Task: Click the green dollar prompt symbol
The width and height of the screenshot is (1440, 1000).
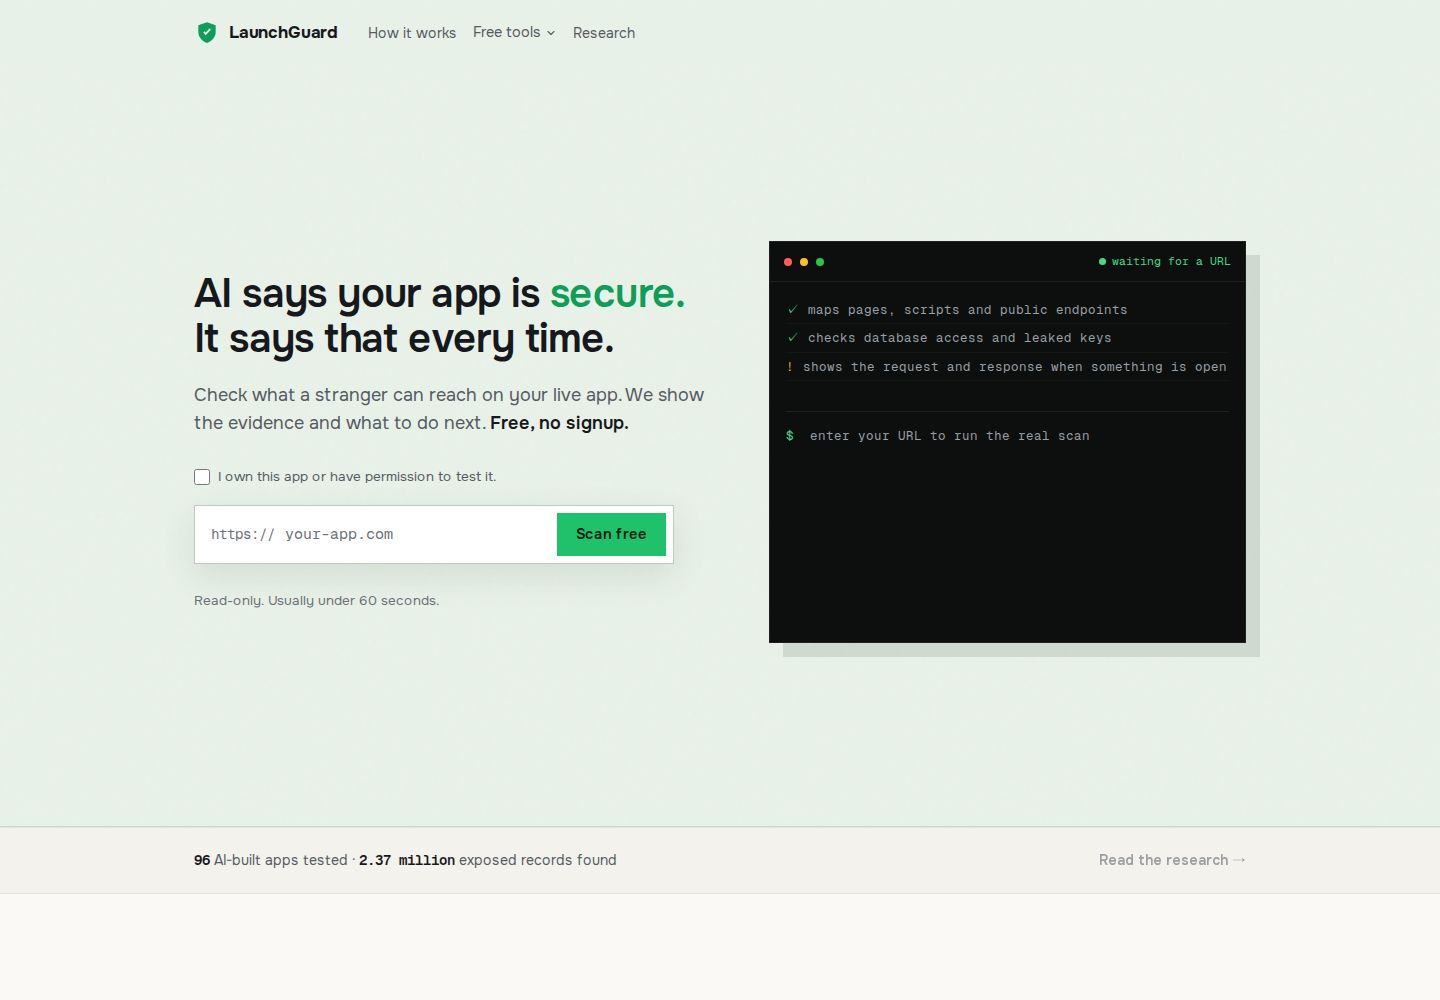Action: [x=790, y=436]
